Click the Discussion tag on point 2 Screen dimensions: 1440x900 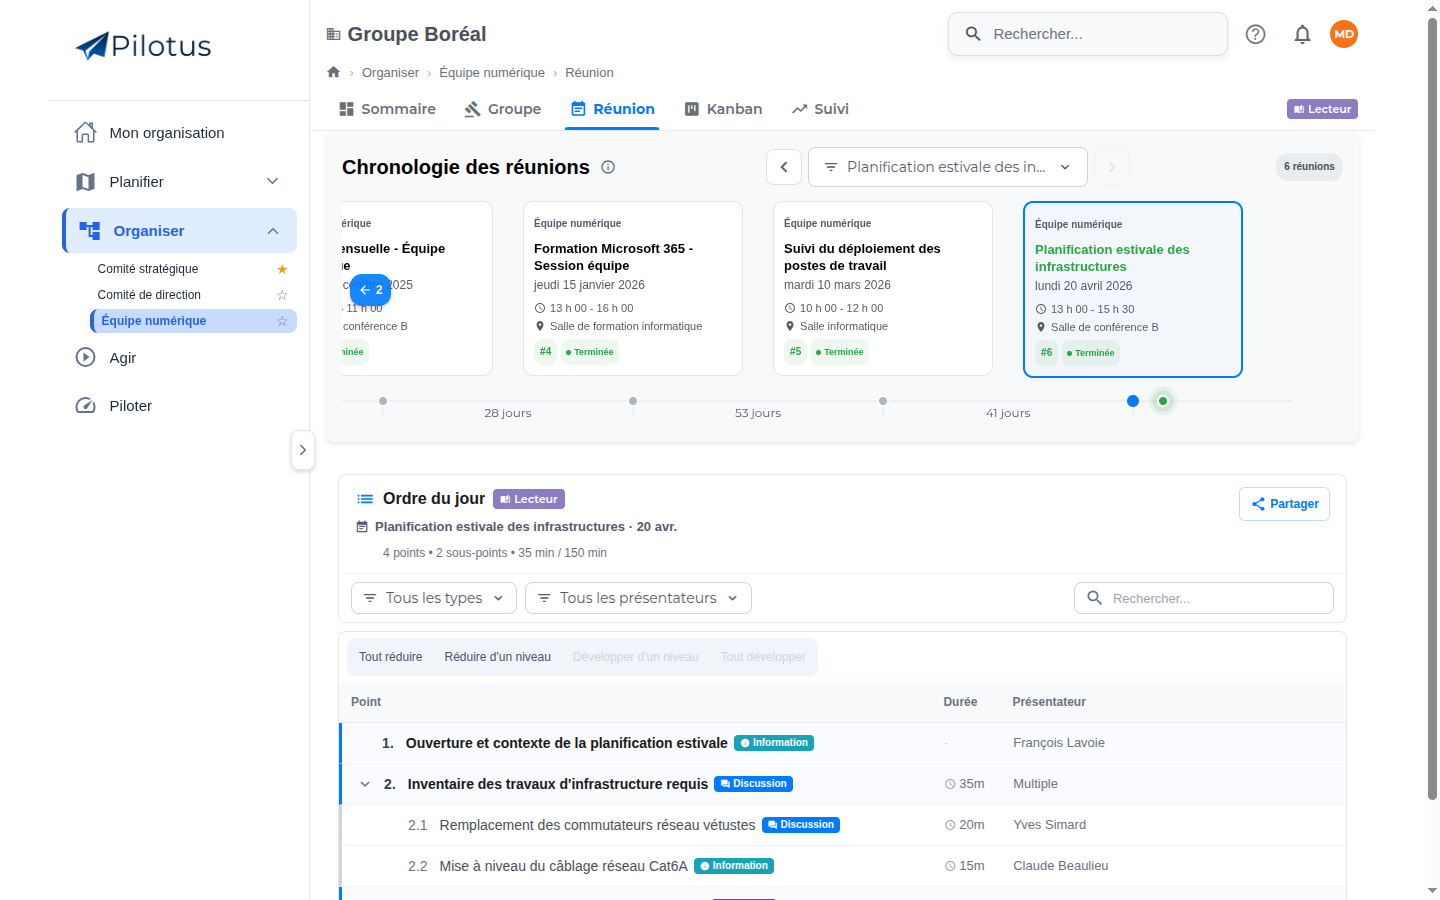pos(754,784)
